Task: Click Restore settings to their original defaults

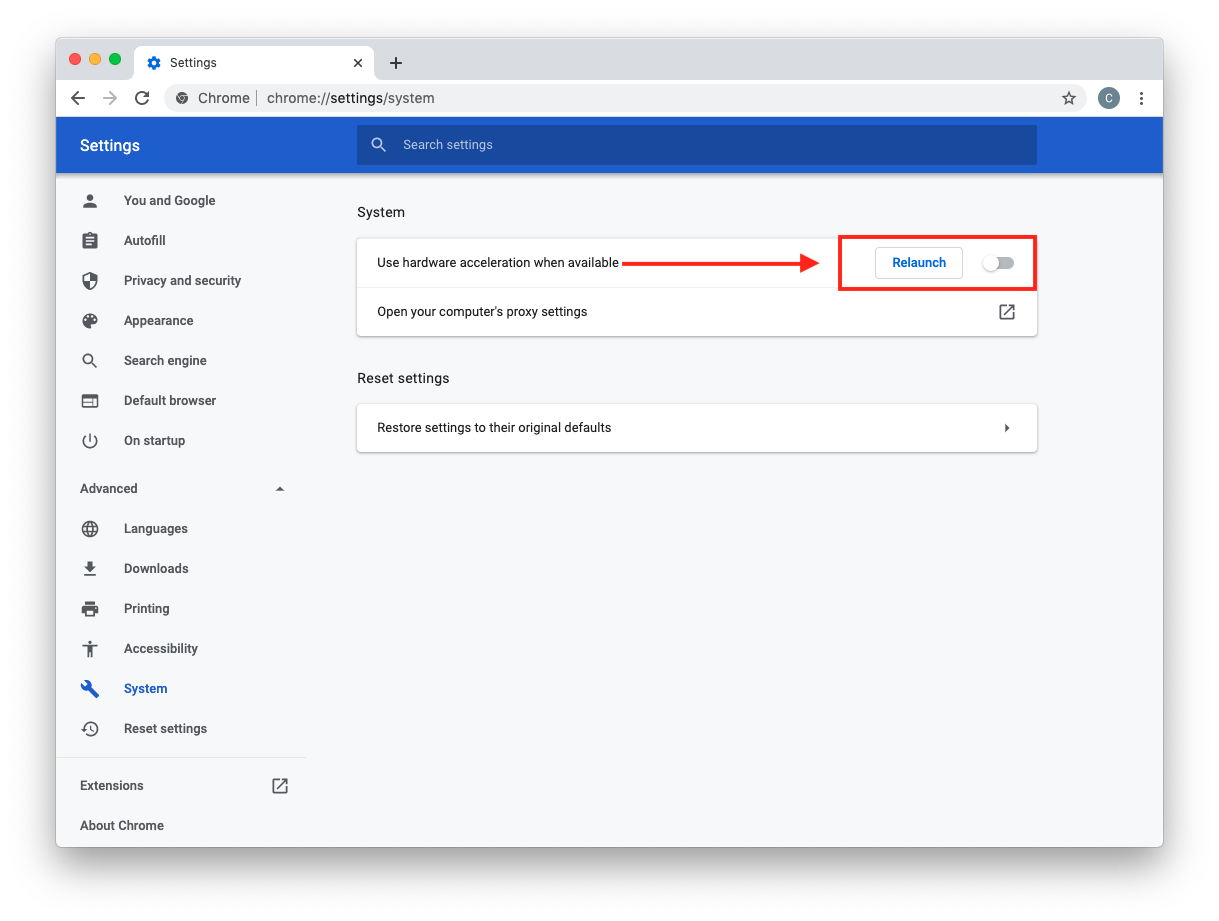Action: coord(697,428)
